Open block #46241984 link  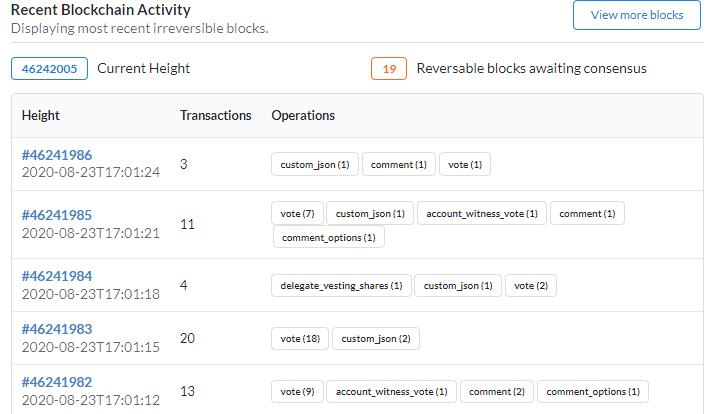(x=57, y=276)
